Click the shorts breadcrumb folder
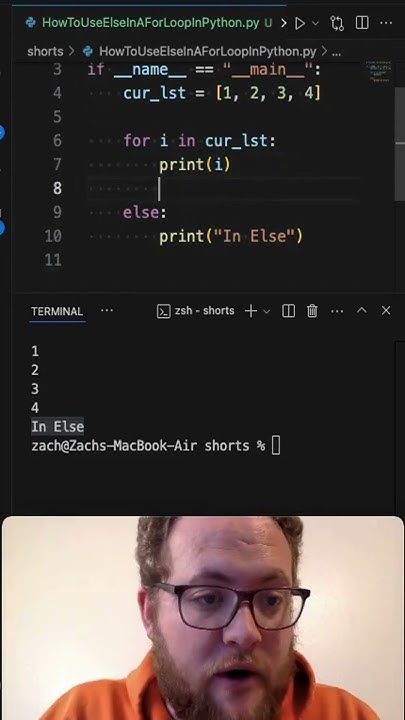This screenshot has height=720, width=405. 45,51
